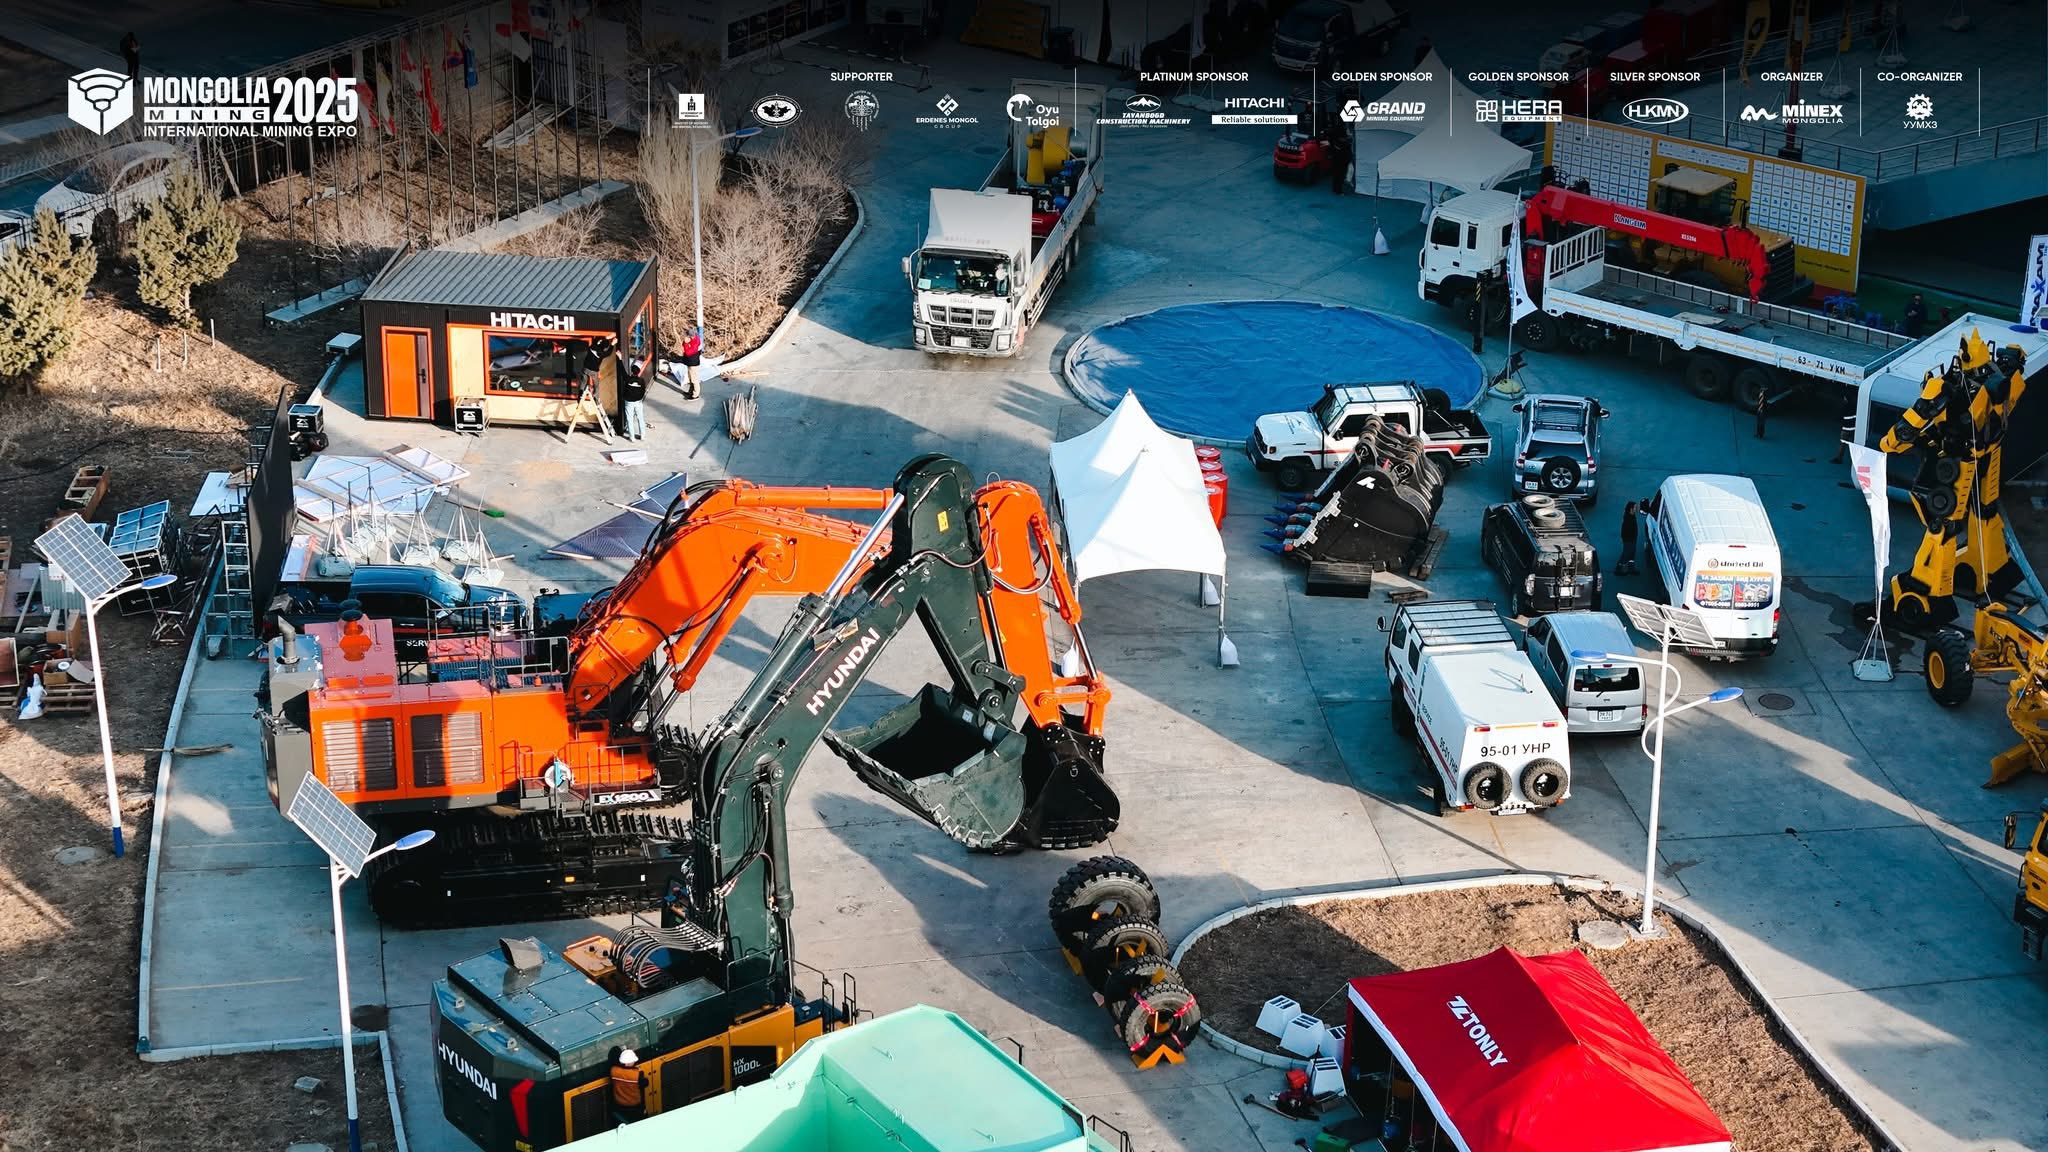2048x1152 pixels.
Task: Click the Oyu Tolgoi supporter logo
Action: point(1033,110)
